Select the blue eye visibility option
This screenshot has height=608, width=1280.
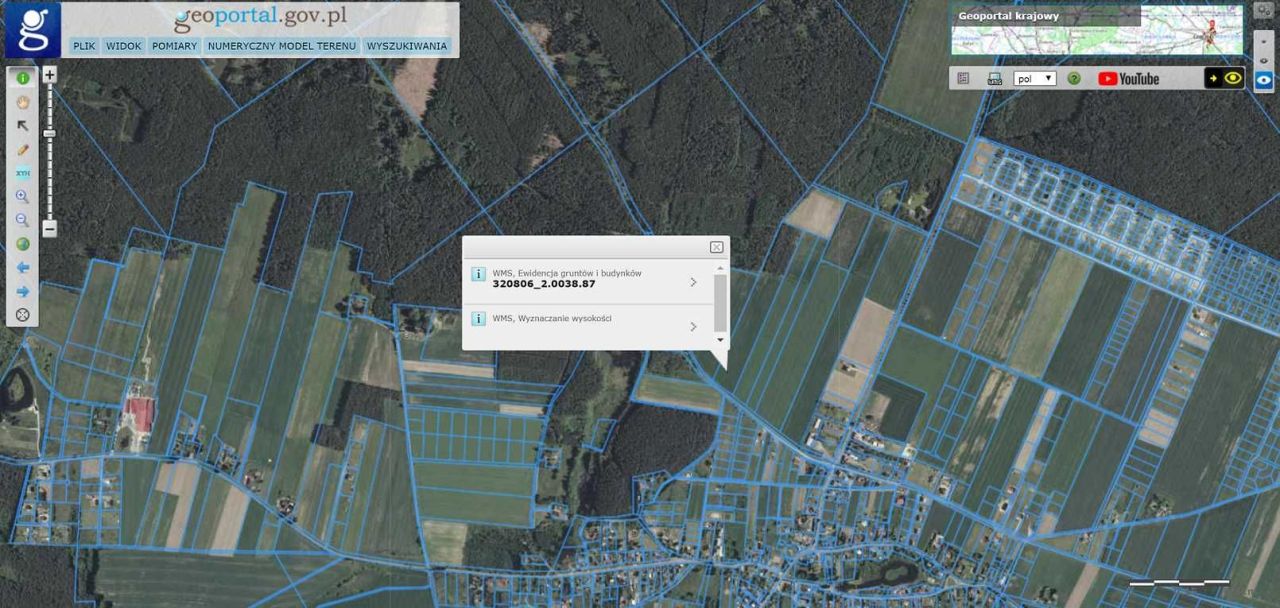1263,81
